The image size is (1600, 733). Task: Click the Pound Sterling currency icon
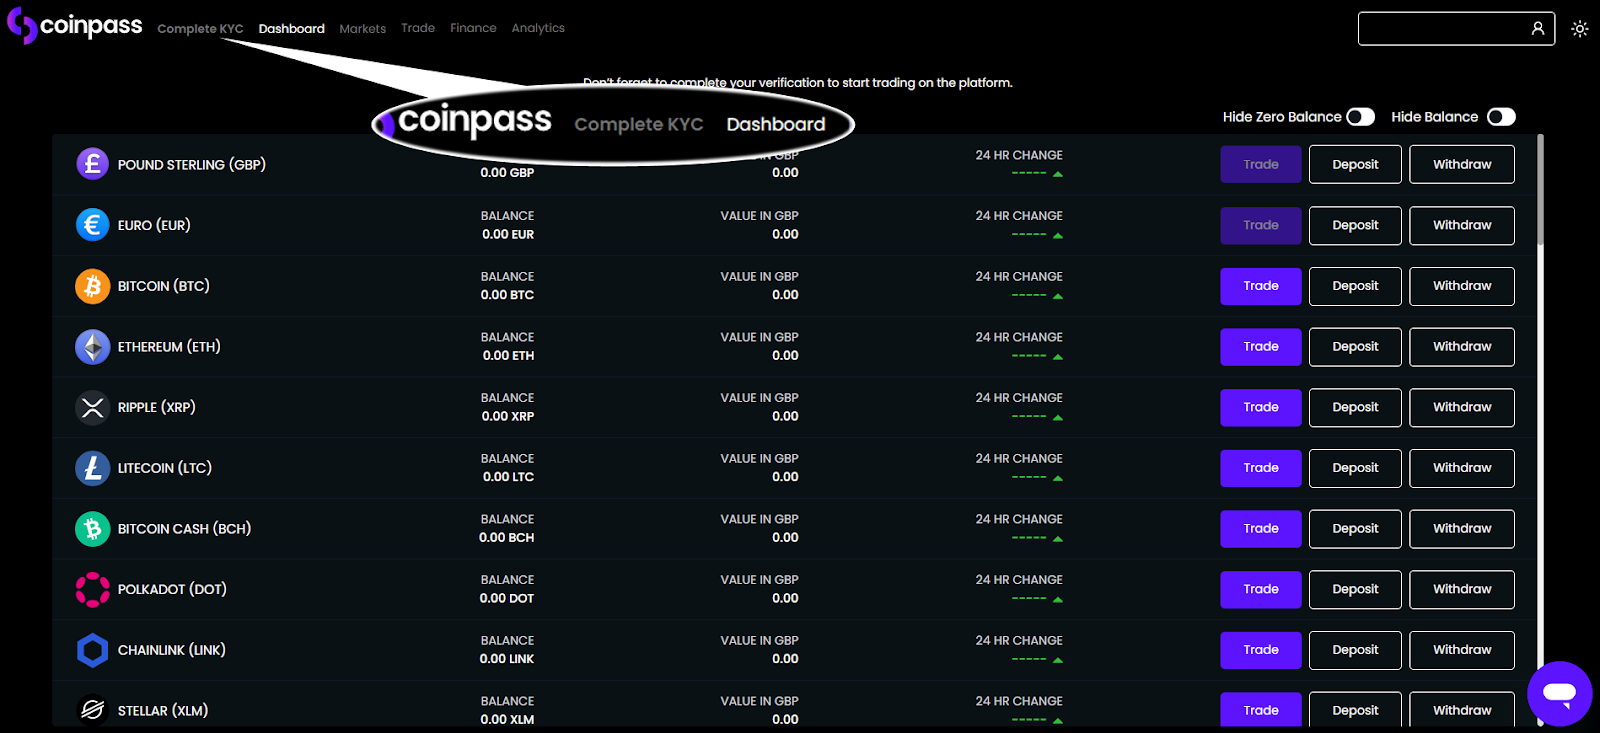click(x=92, y=164)
